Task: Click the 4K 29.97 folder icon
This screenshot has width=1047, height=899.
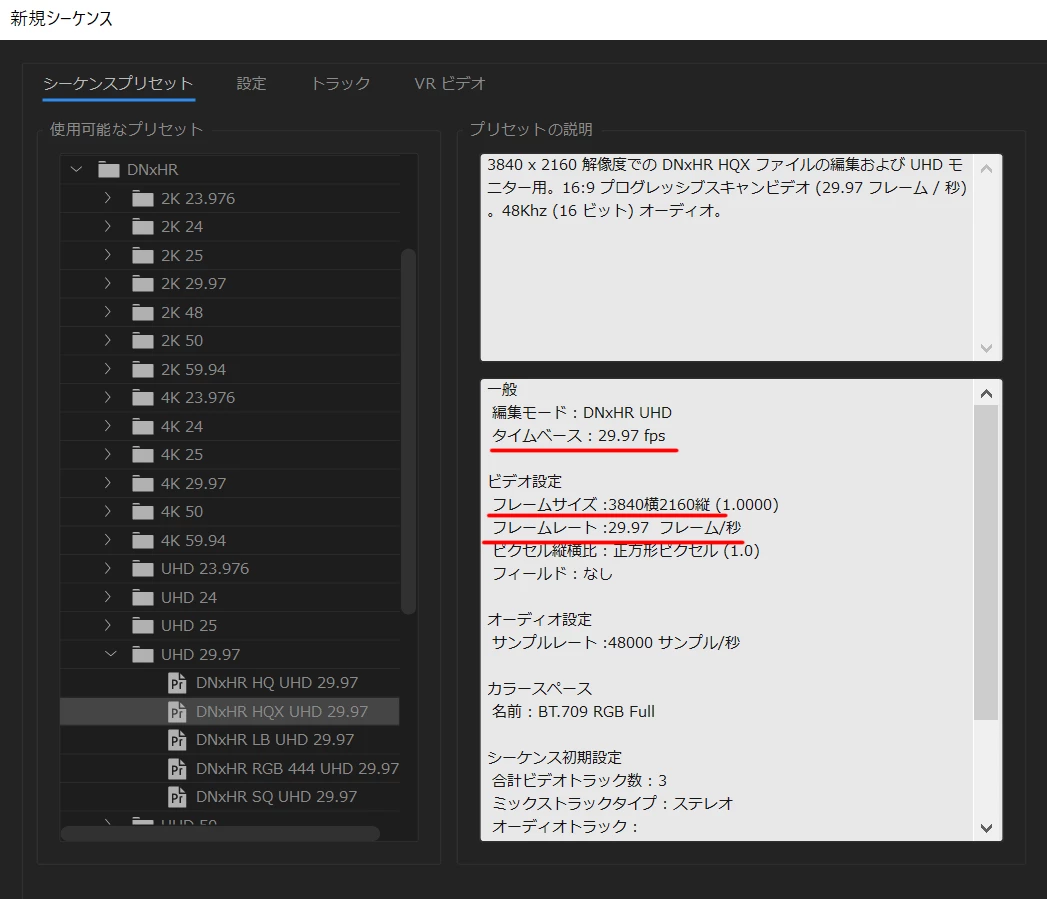Action: coord(143,483)
